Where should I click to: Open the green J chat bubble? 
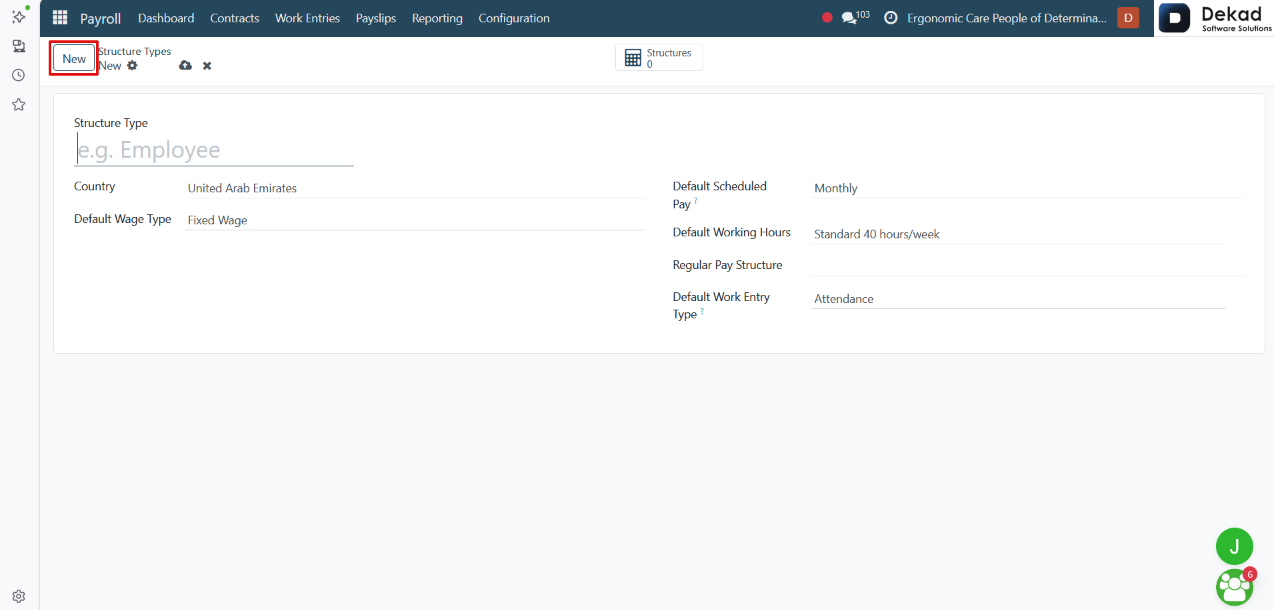(x=1234, y=546)
